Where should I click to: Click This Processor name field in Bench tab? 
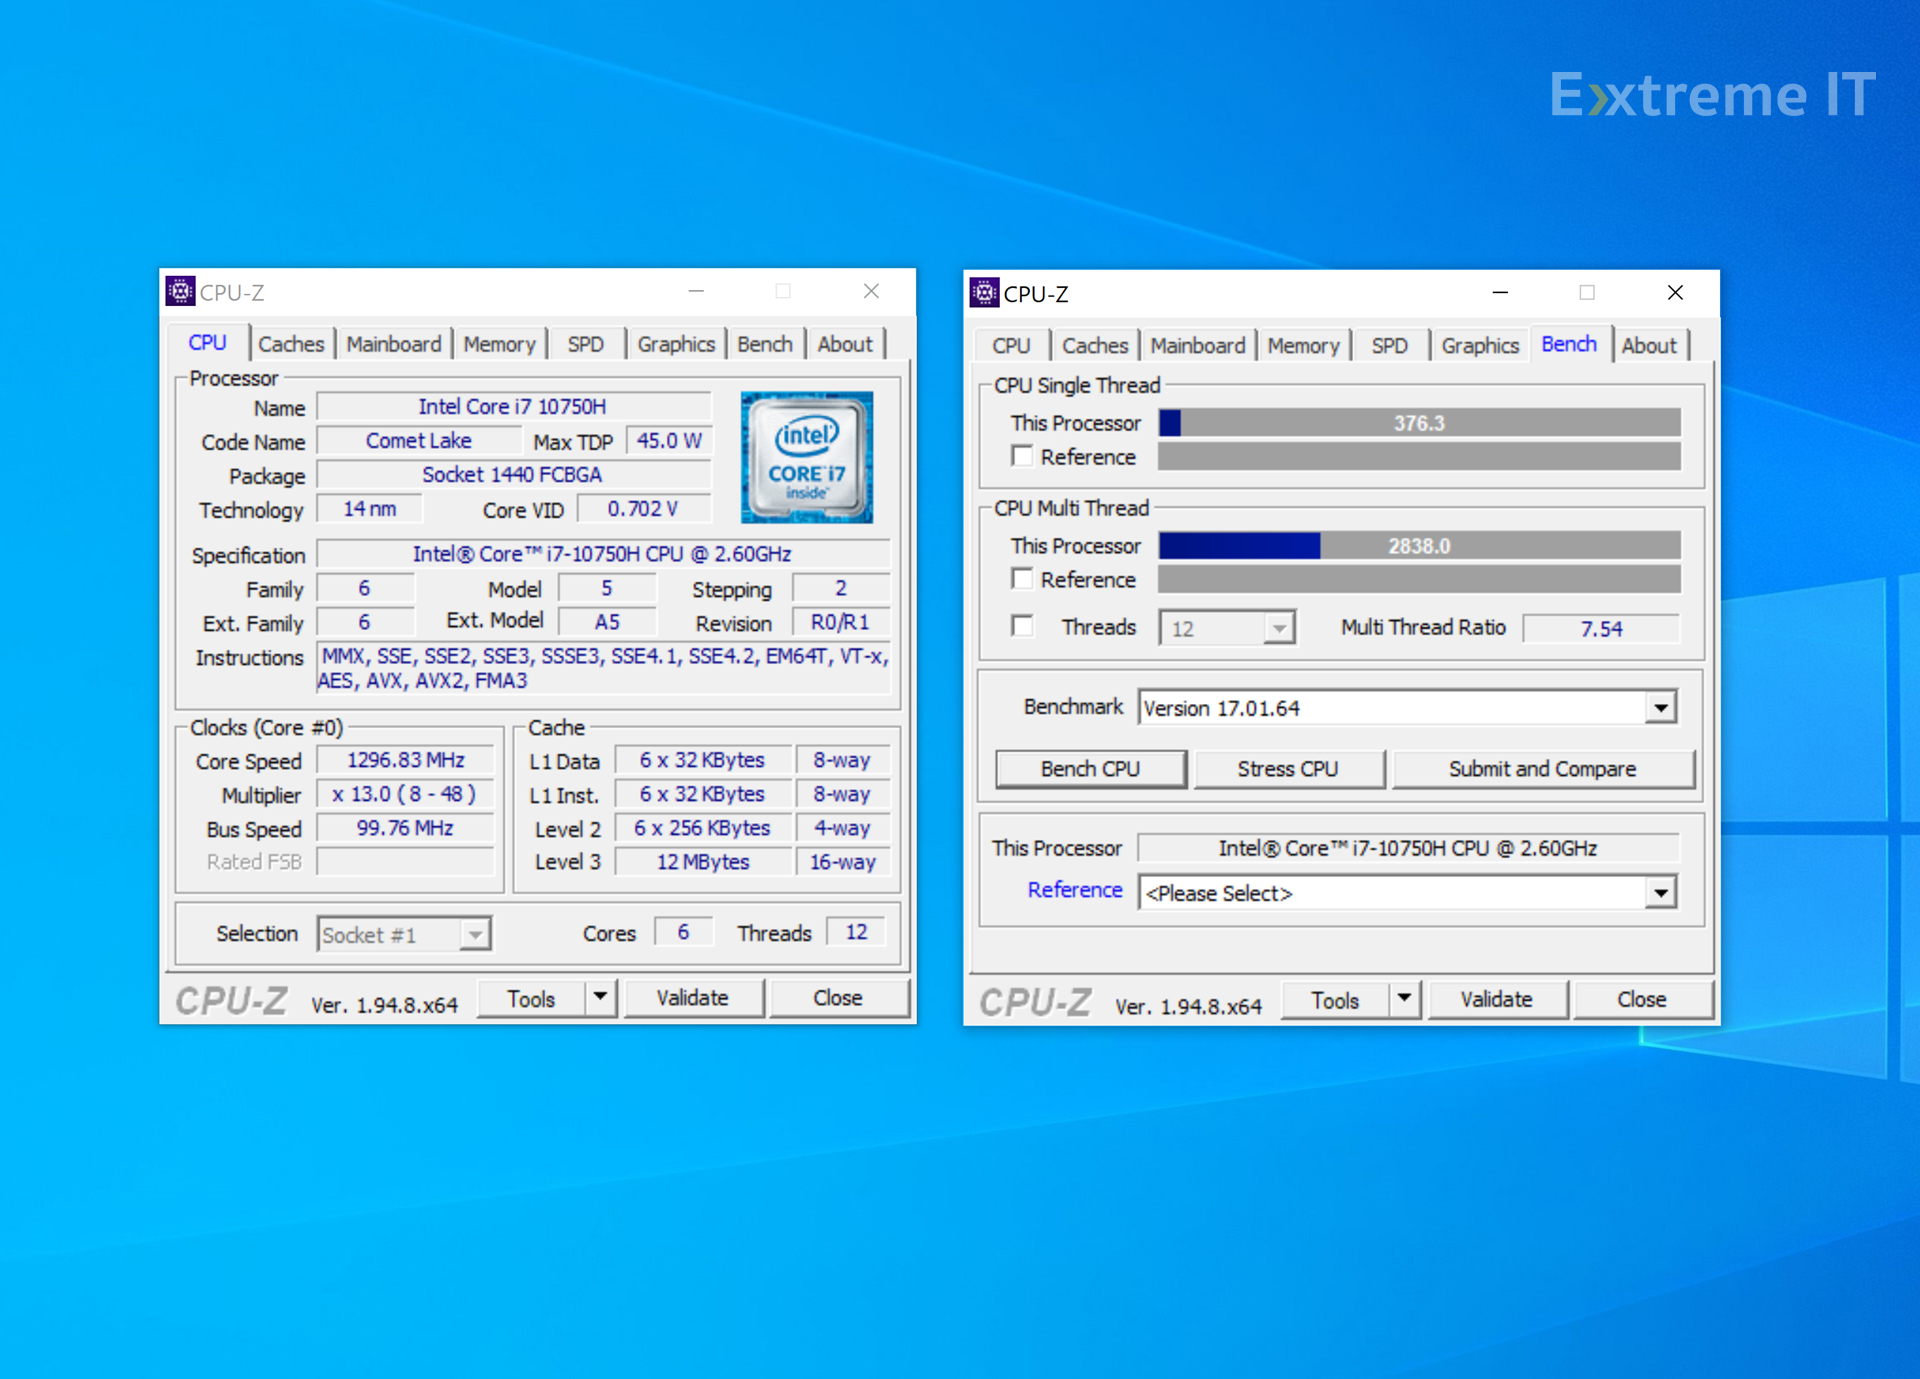click(1408, 848)
